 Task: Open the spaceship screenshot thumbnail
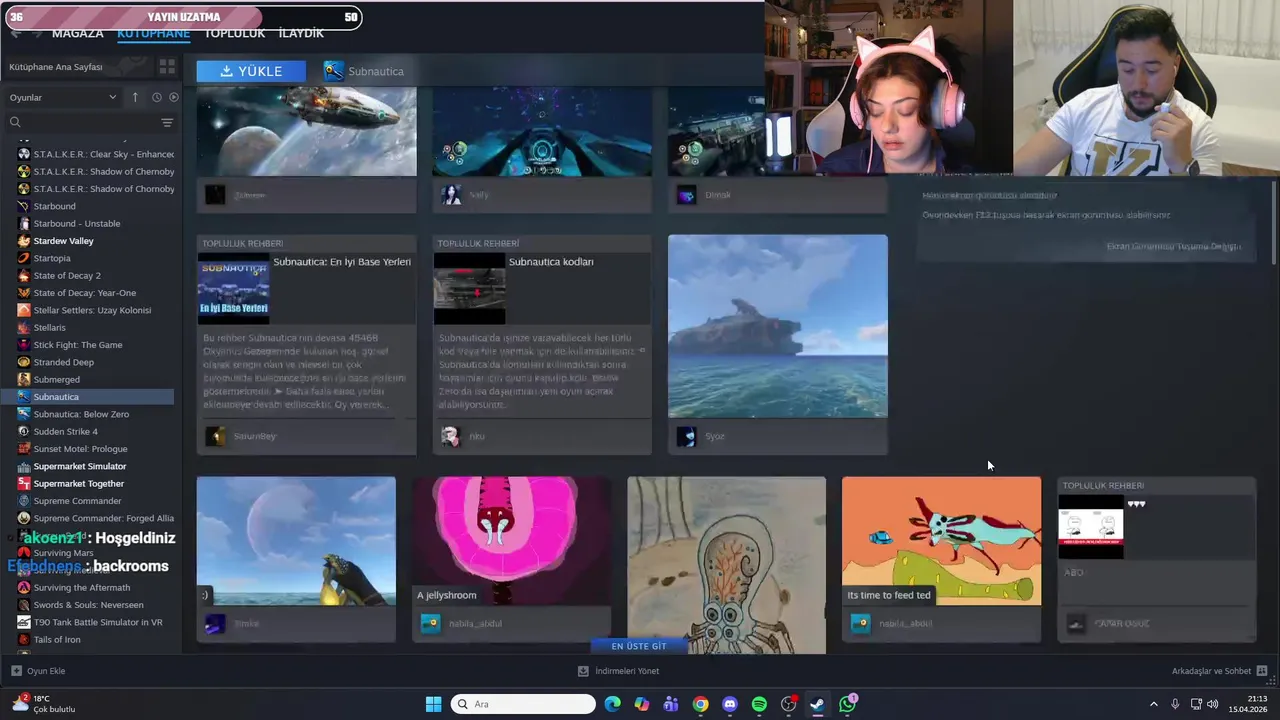pos(306,131)
